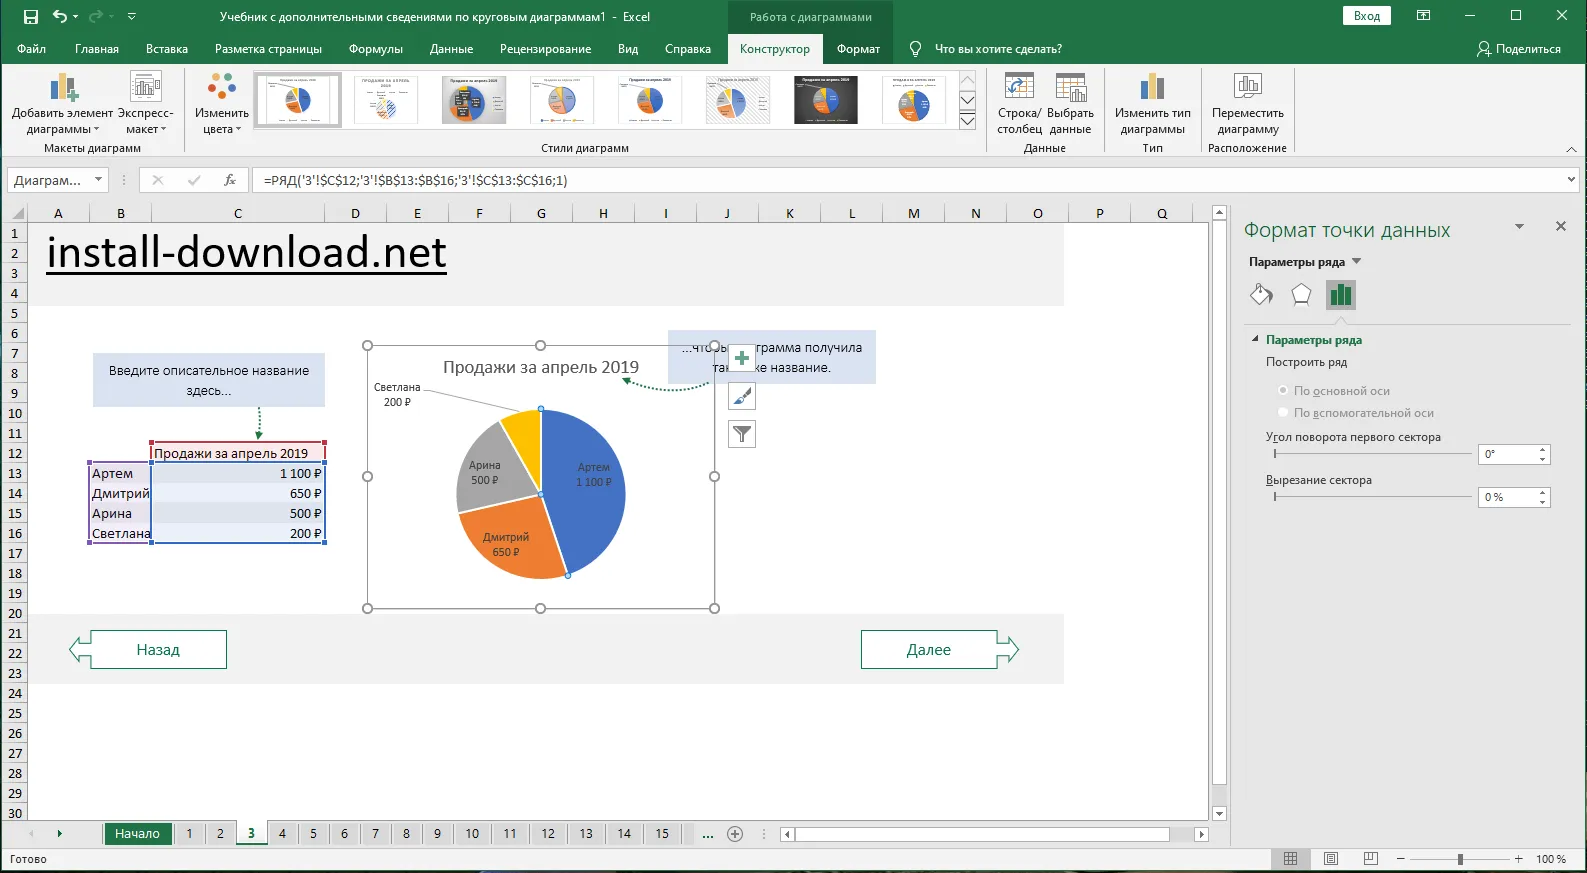1587x873 pixels.
Task: Select the dark background chart style thumbnail
Action: [x=825, y=100]
